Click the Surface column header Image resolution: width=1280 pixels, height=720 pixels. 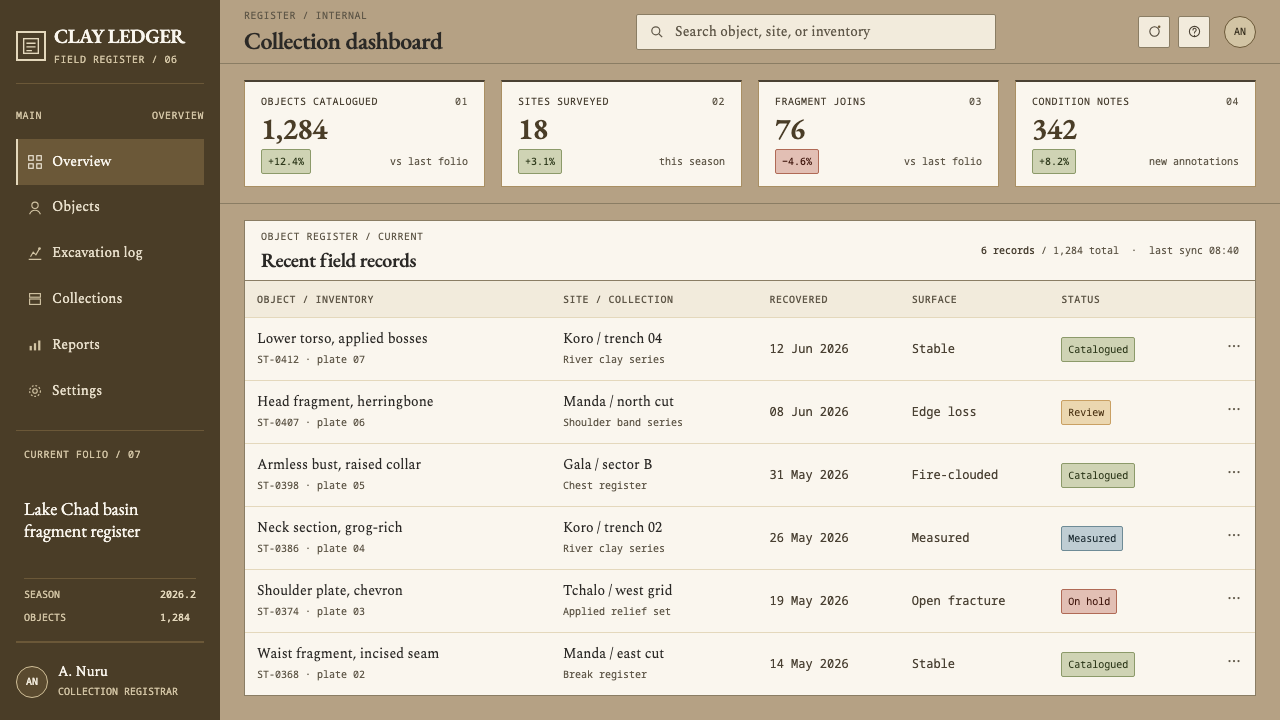[x=934, y=300]
